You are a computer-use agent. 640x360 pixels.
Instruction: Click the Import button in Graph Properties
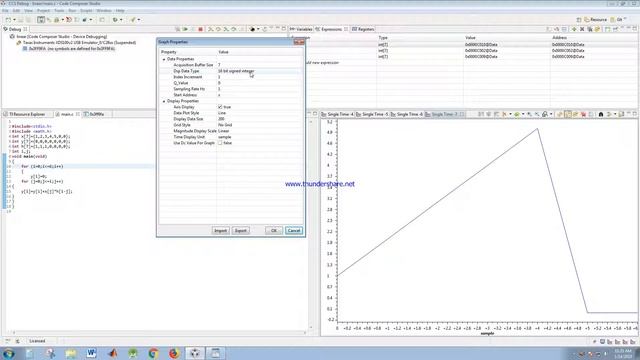220,231
